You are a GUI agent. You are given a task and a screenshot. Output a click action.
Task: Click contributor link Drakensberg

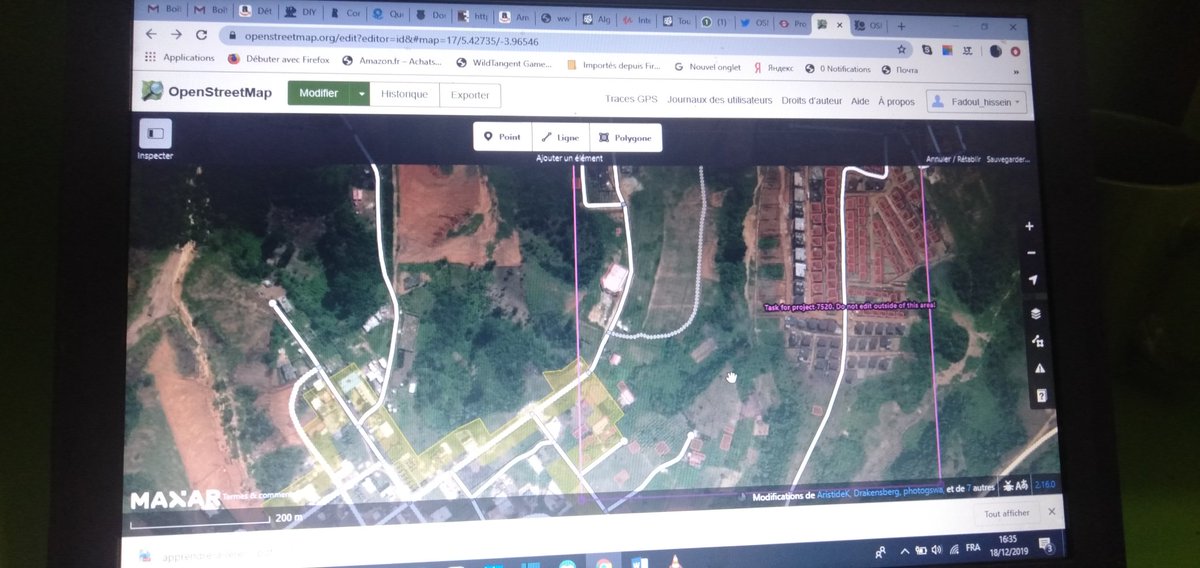point(877,492)
